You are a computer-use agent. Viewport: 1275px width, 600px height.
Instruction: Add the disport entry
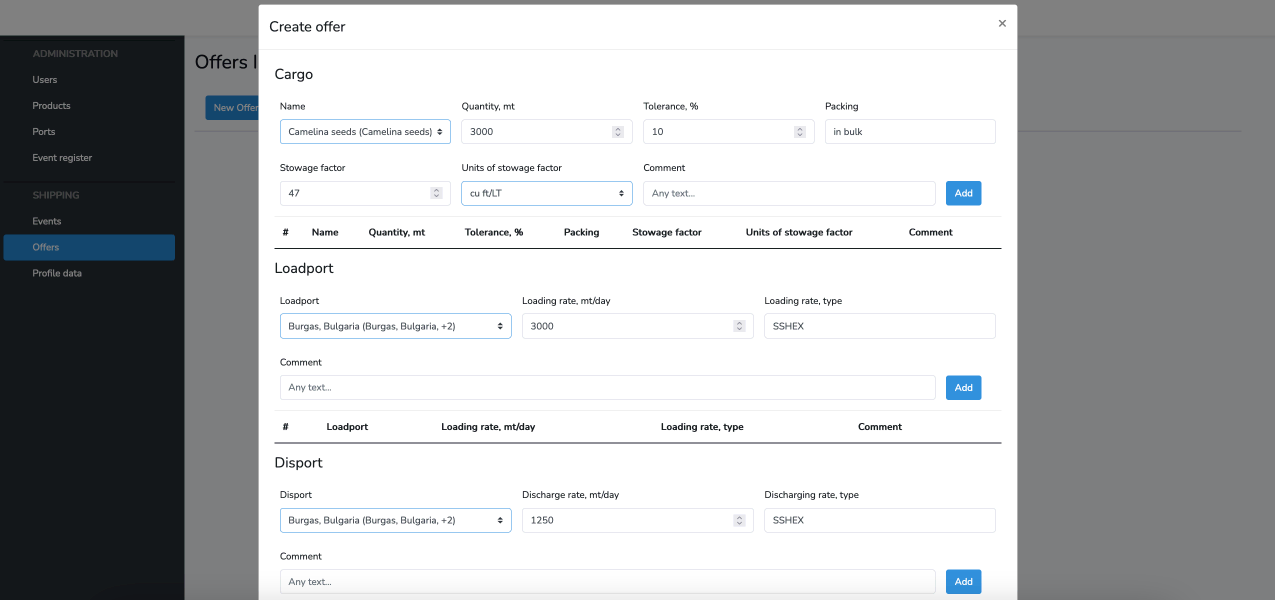[x=963, y=581]
